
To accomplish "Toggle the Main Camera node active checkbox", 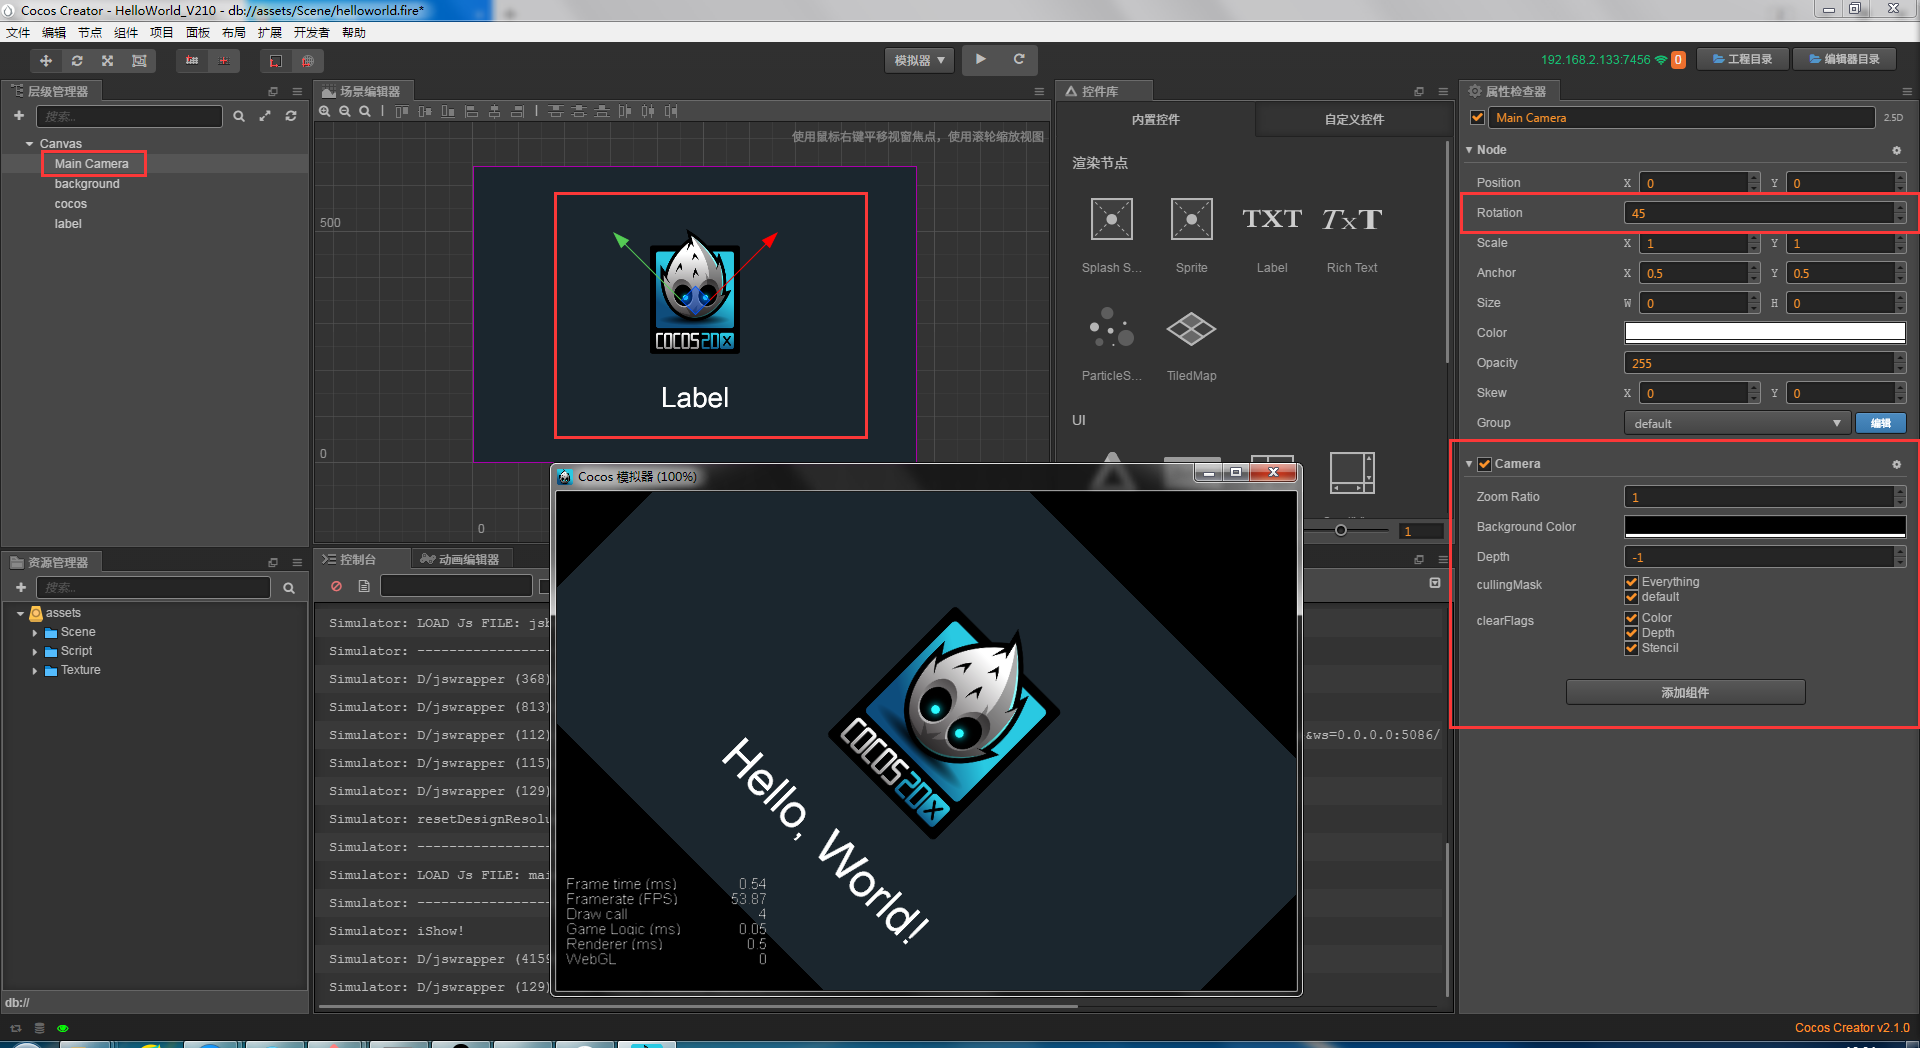I will click(1477, 118).
